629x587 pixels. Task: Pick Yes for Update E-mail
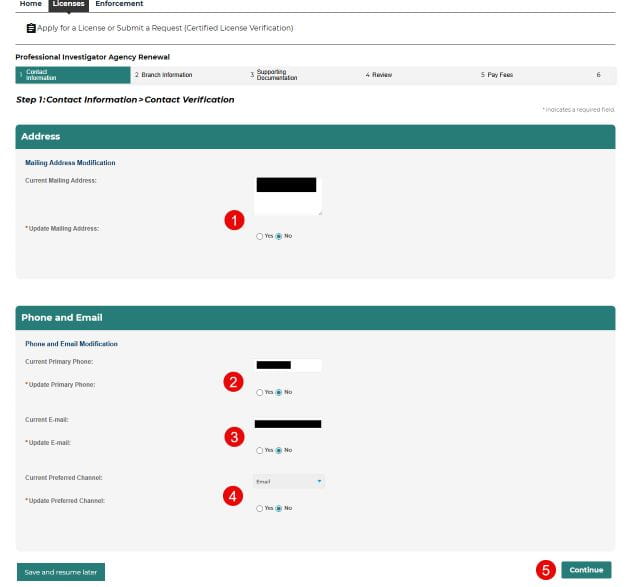point(260,451)
